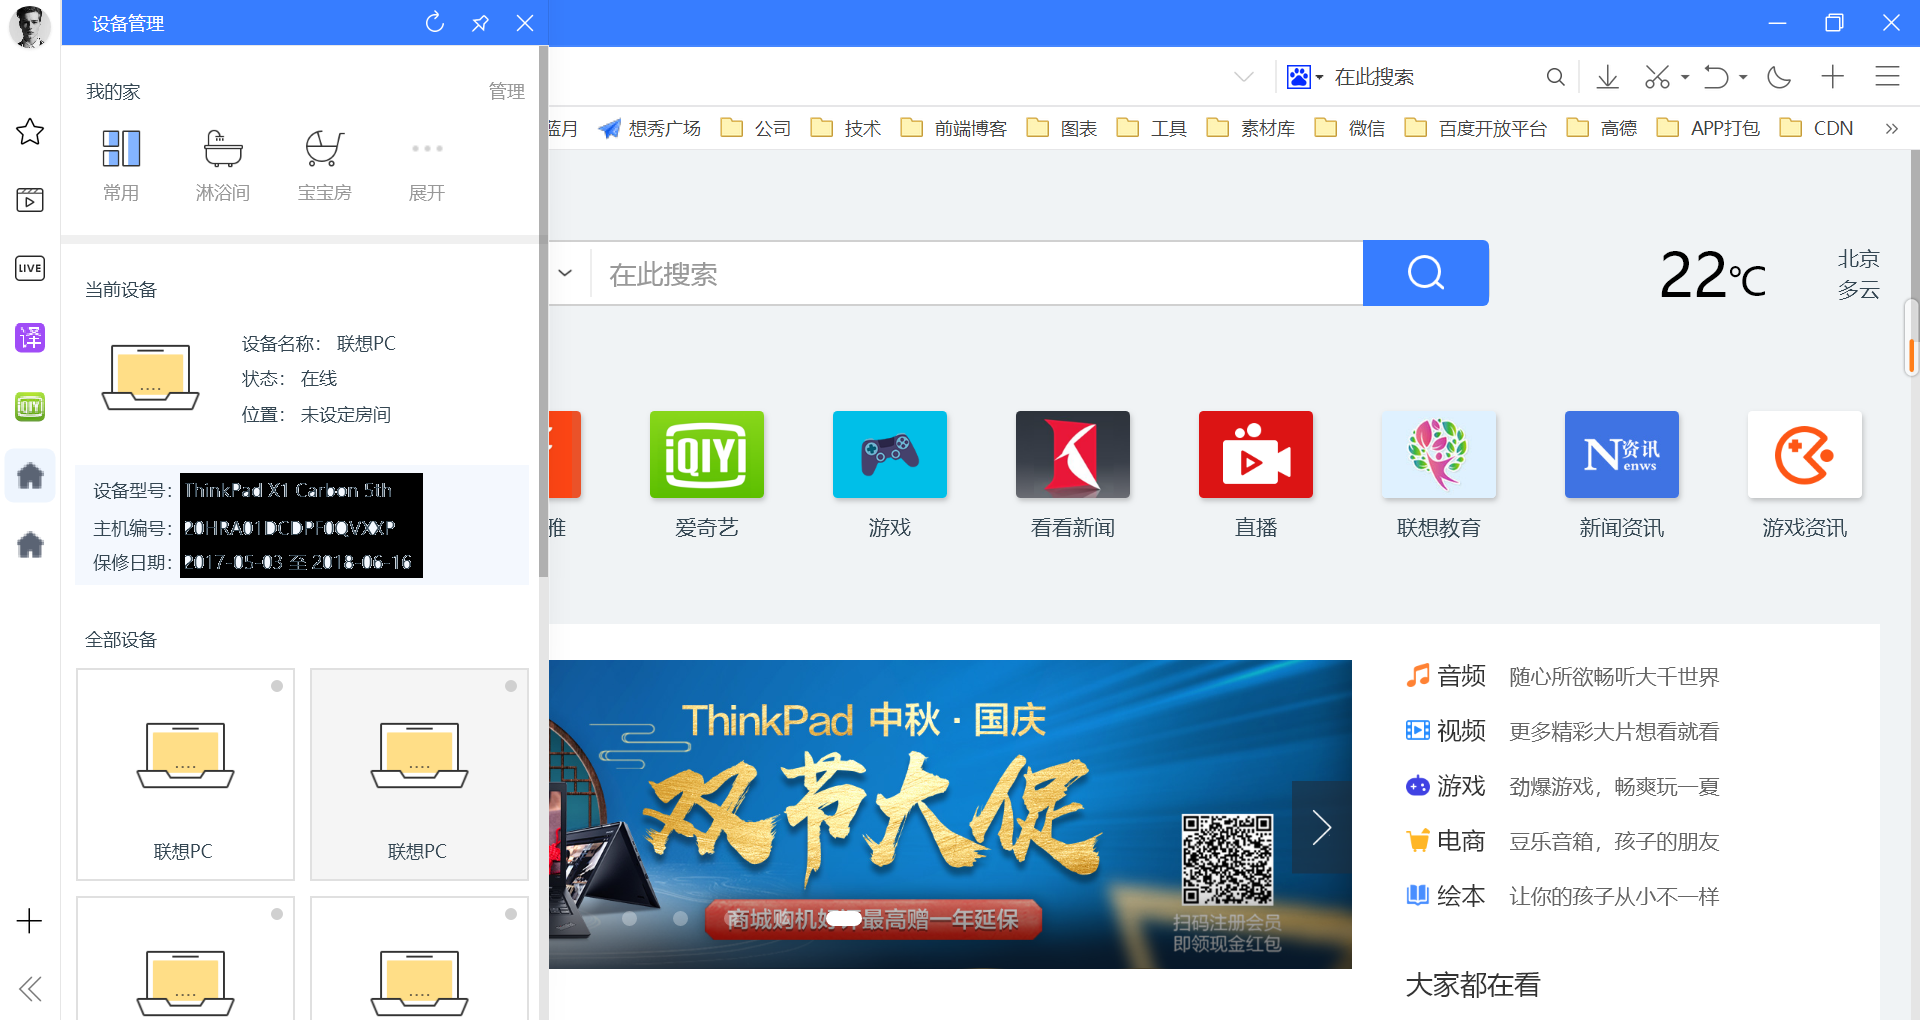1920x1020 pixels.
Task: Open the LIVE sidebar icon
Action: pos(30,268)
